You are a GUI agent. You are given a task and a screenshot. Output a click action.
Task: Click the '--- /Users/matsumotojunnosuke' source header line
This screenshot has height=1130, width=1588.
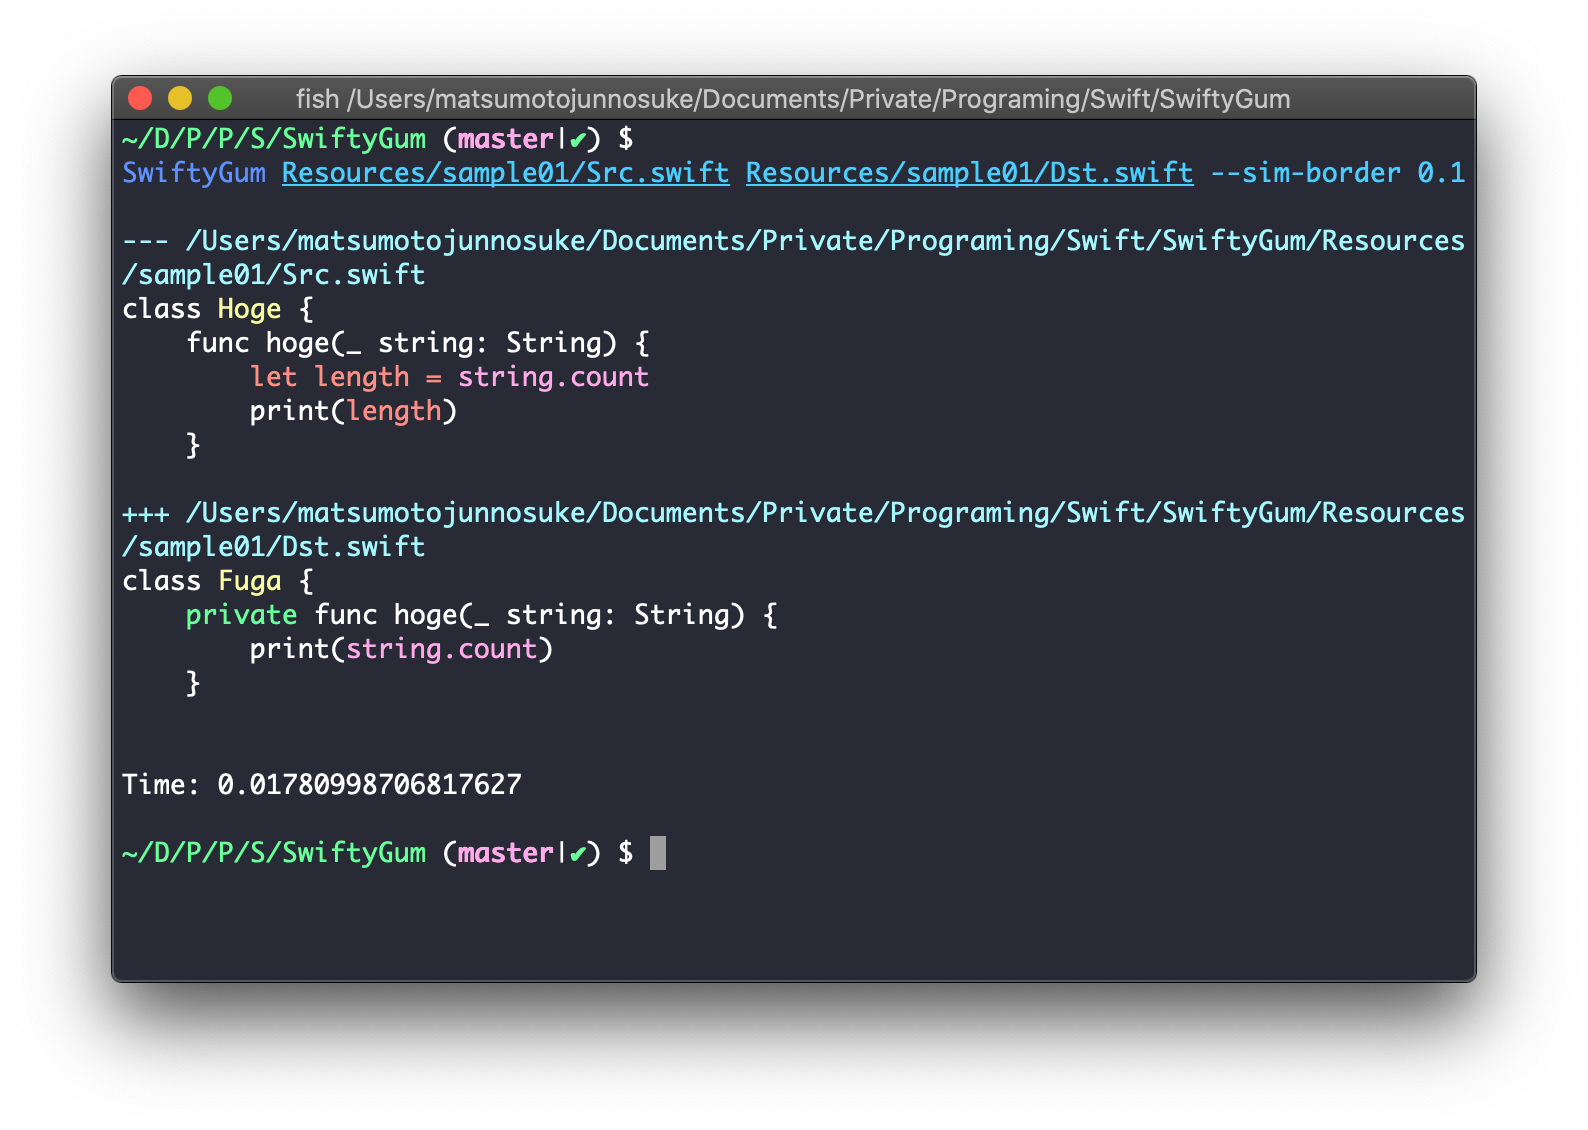pyautogui.click(x=793, y=241)
